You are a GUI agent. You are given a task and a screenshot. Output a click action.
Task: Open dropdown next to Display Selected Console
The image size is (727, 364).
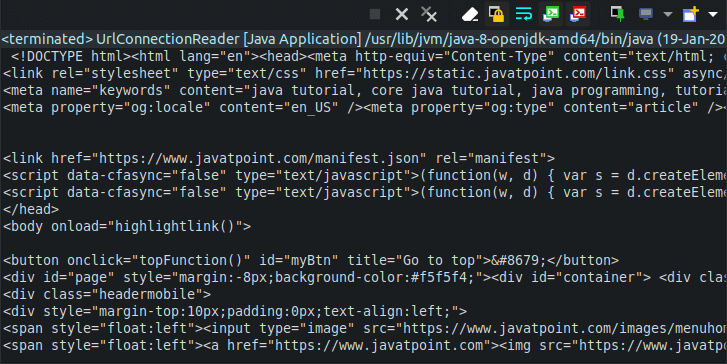point(668,14)
